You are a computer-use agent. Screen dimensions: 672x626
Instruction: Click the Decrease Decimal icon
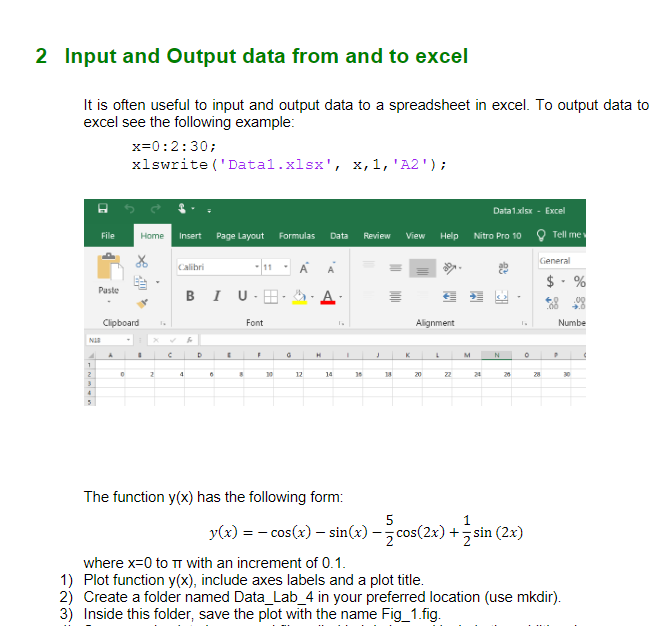click(x=579, y=303)
